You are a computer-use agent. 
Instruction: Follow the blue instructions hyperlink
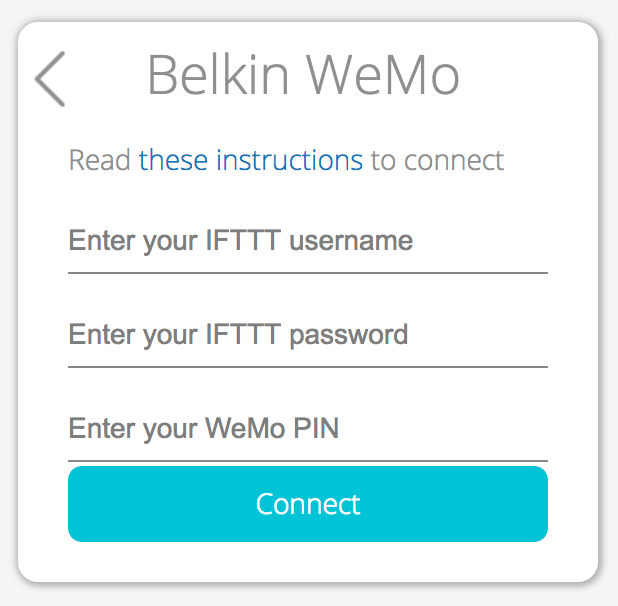[250, 160]
